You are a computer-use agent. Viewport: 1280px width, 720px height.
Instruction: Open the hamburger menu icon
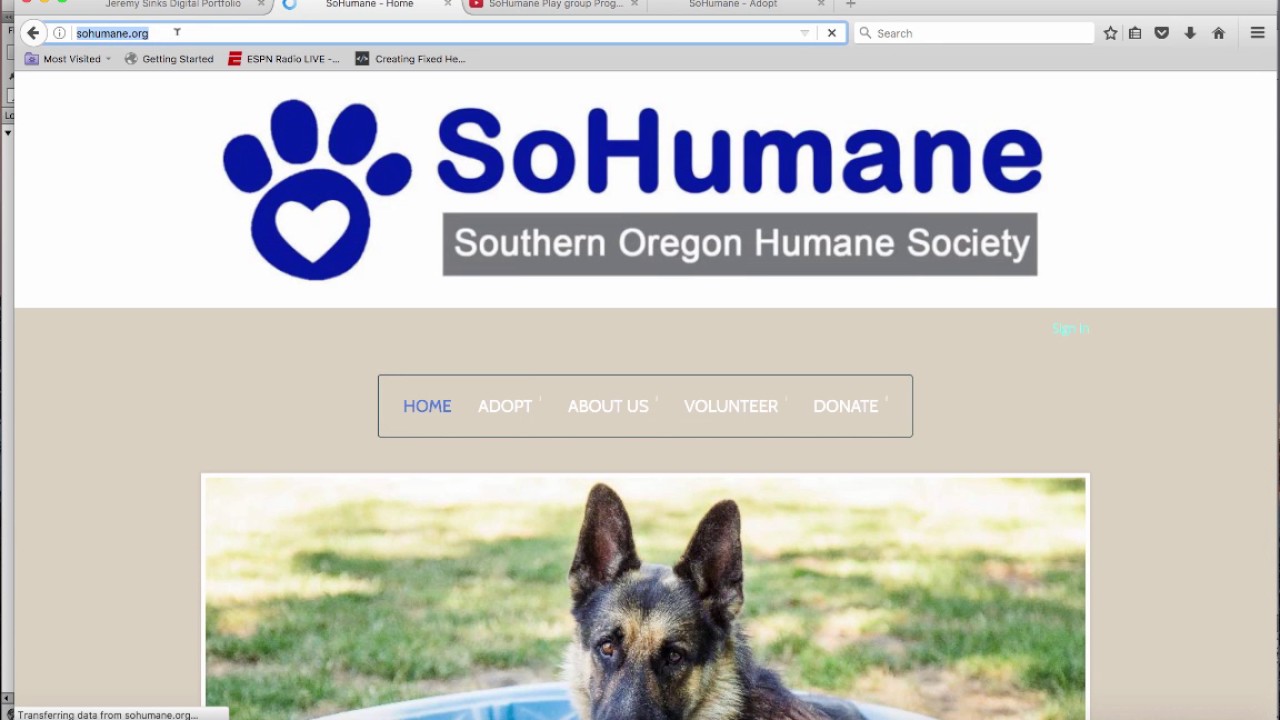tap(1258, 33)
